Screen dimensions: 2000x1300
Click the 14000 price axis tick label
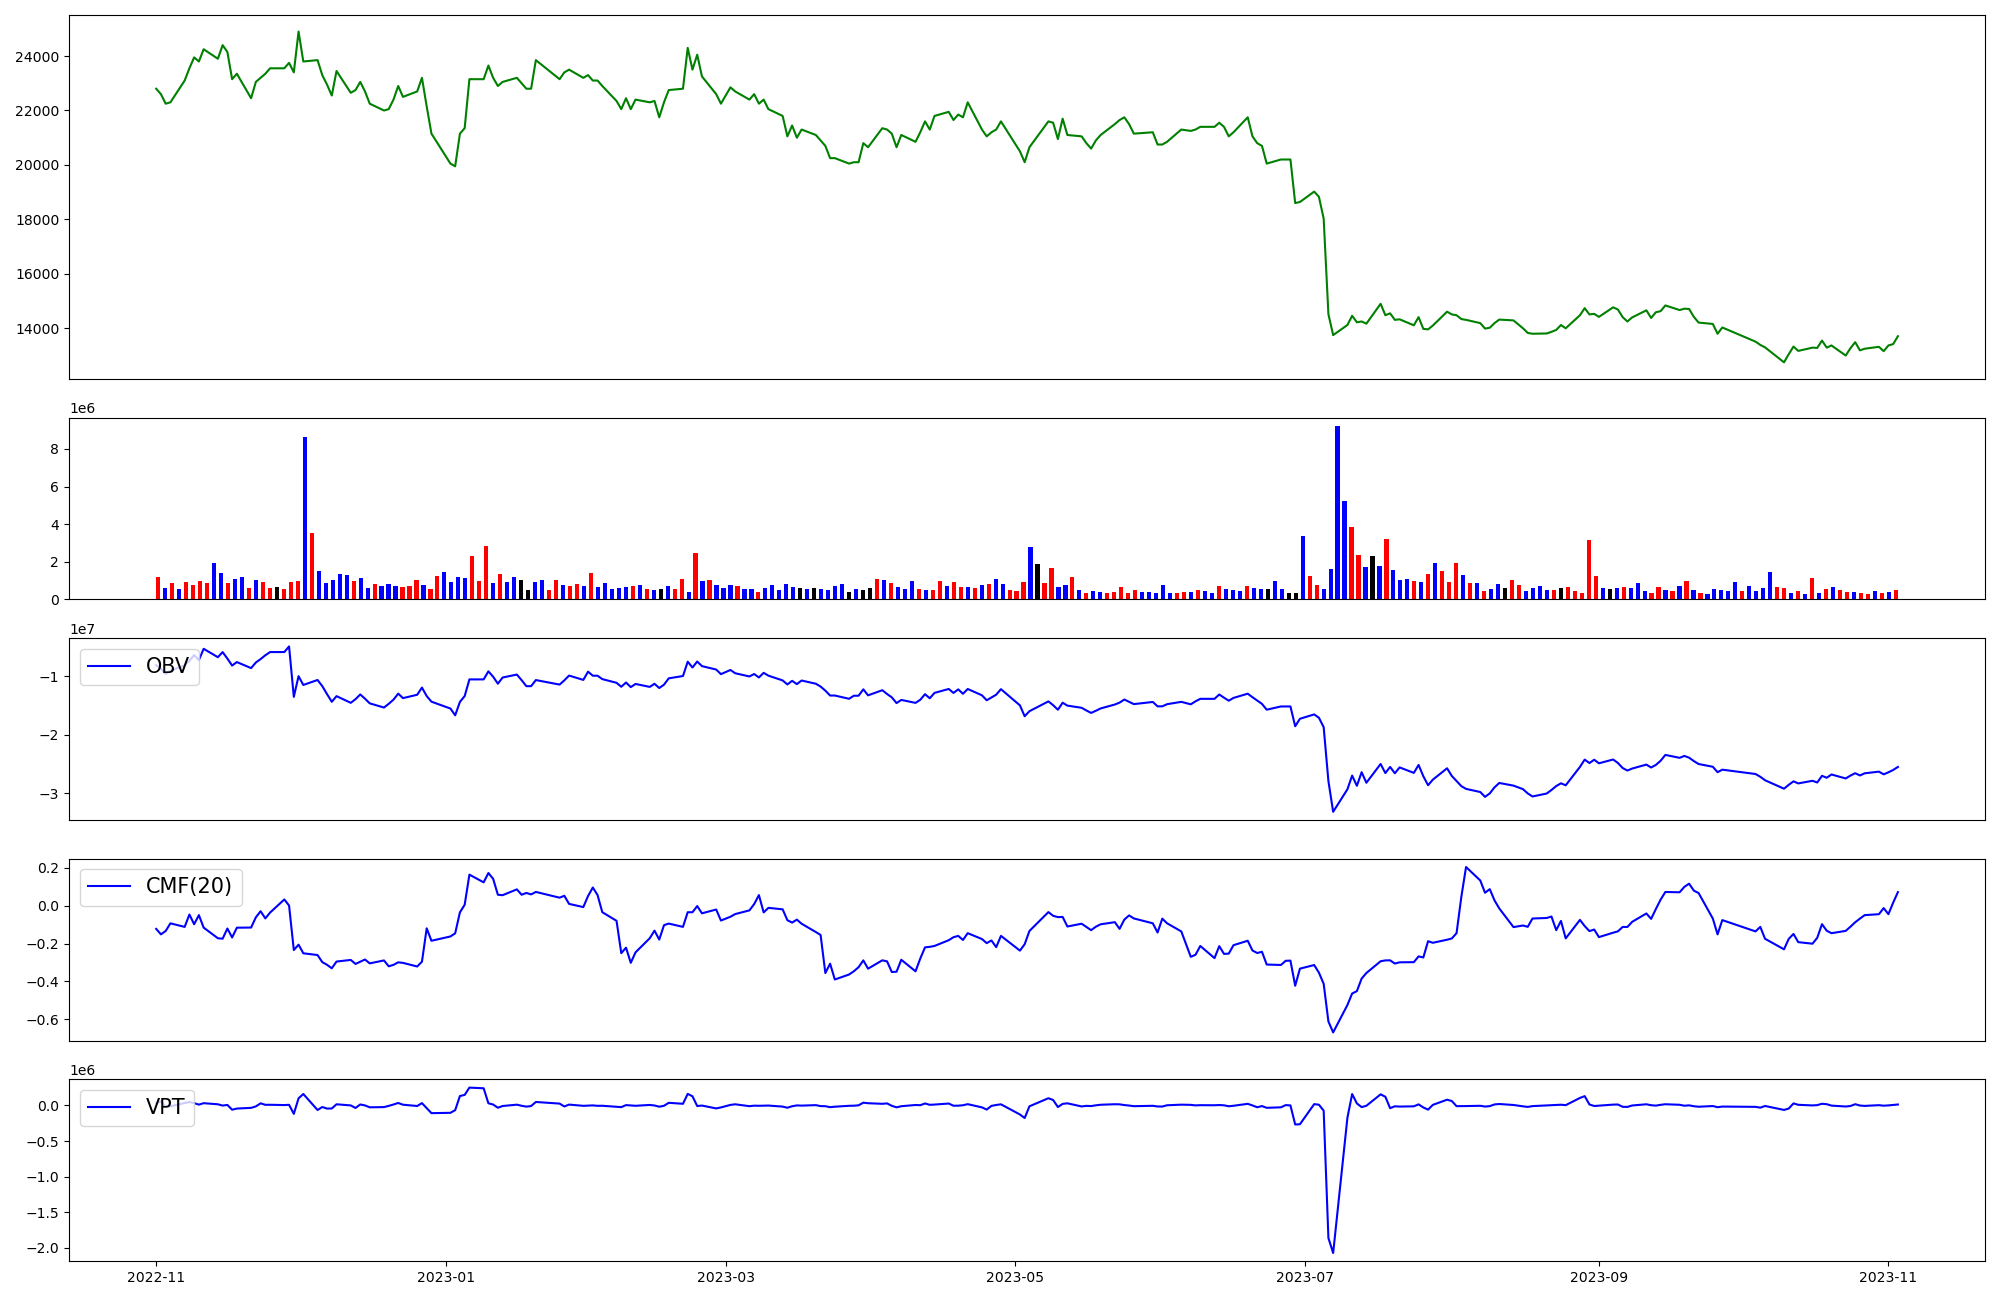37,329
